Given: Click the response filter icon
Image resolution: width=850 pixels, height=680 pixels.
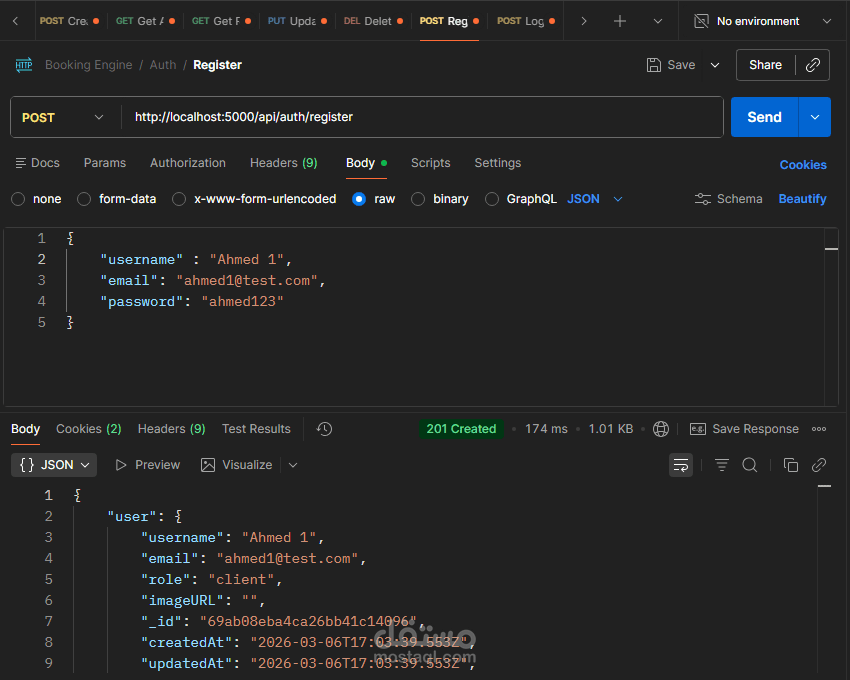Looking at the screenshot, I should pyautogui.click(x=722, y=465).
